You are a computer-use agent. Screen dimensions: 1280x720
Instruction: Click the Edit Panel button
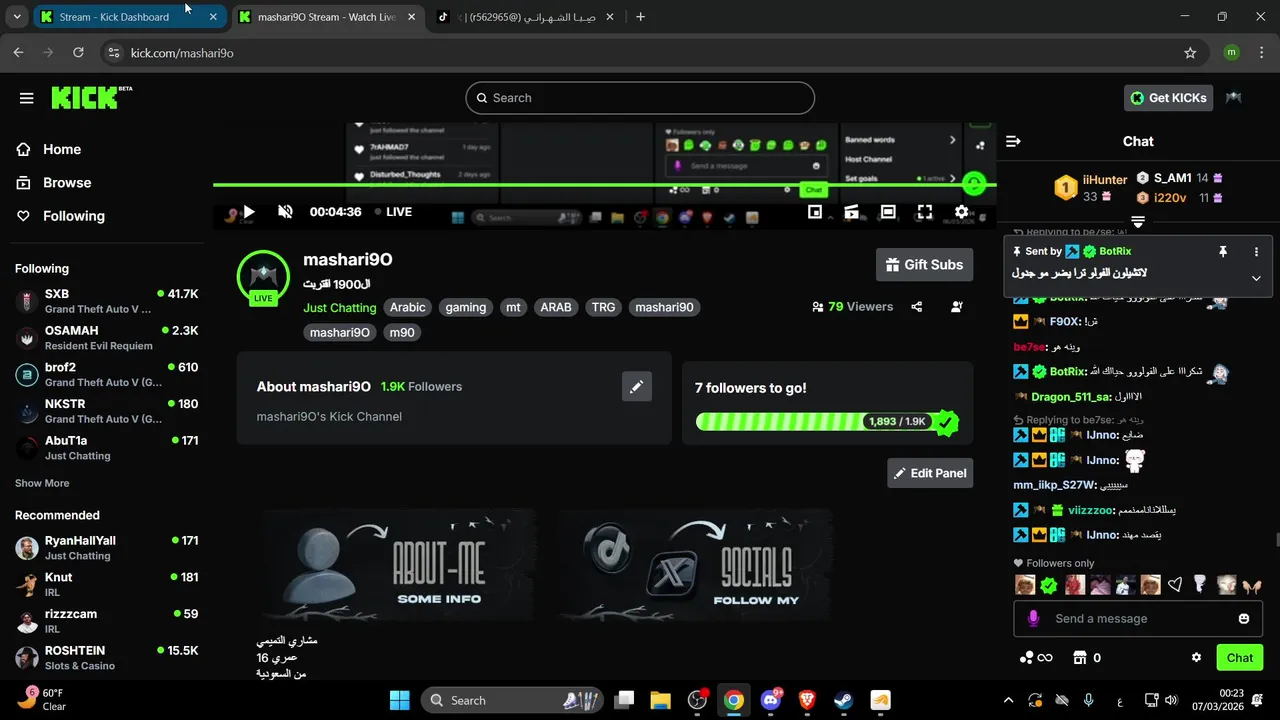930,473
